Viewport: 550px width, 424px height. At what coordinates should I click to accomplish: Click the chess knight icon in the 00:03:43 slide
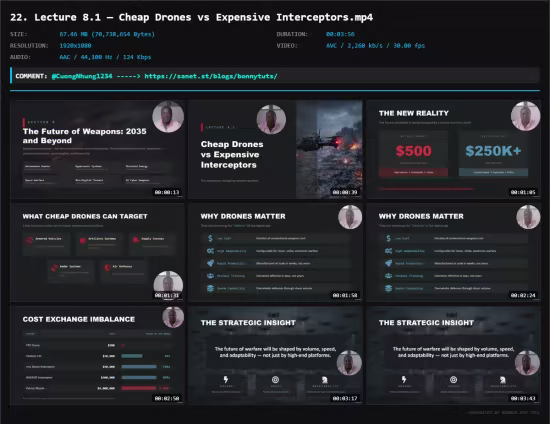point(503,379)
